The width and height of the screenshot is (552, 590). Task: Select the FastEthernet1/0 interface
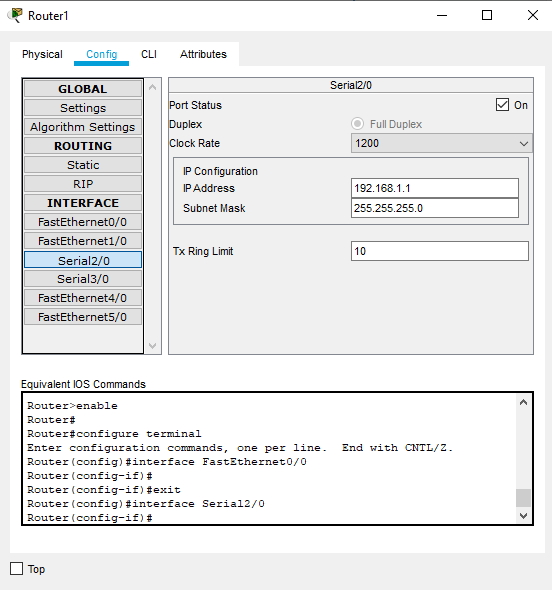(83, 241)
